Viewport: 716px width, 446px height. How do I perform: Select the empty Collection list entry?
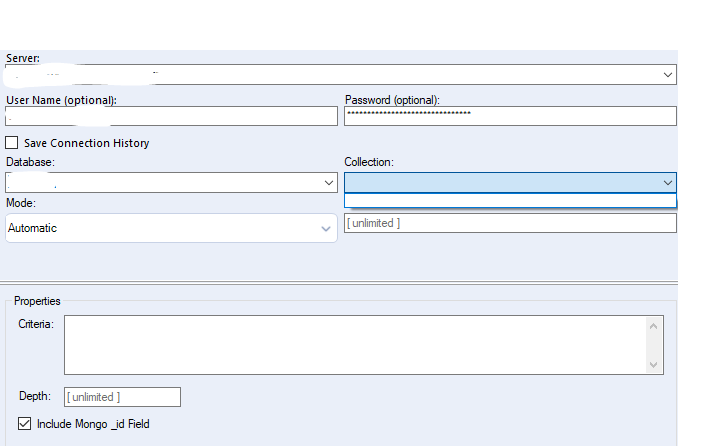(510, 200)
